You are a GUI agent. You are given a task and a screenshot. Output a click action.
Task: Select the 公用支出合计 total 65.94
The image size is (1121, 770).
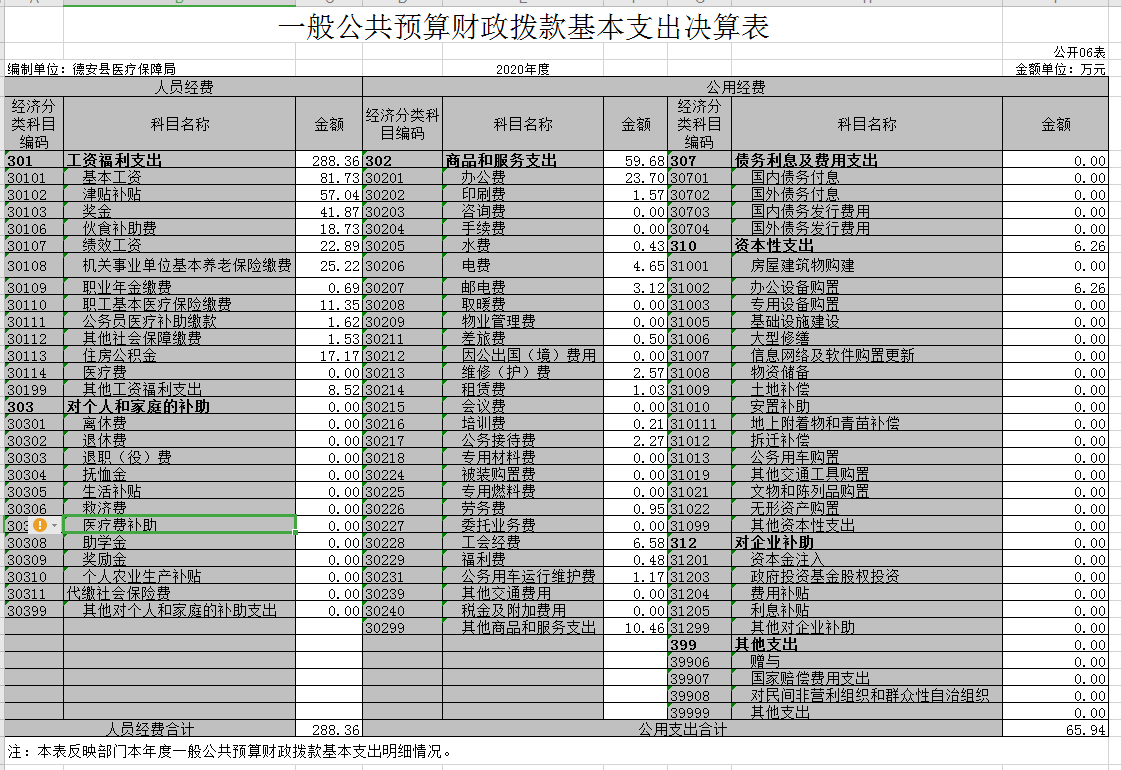(1055, 730)
